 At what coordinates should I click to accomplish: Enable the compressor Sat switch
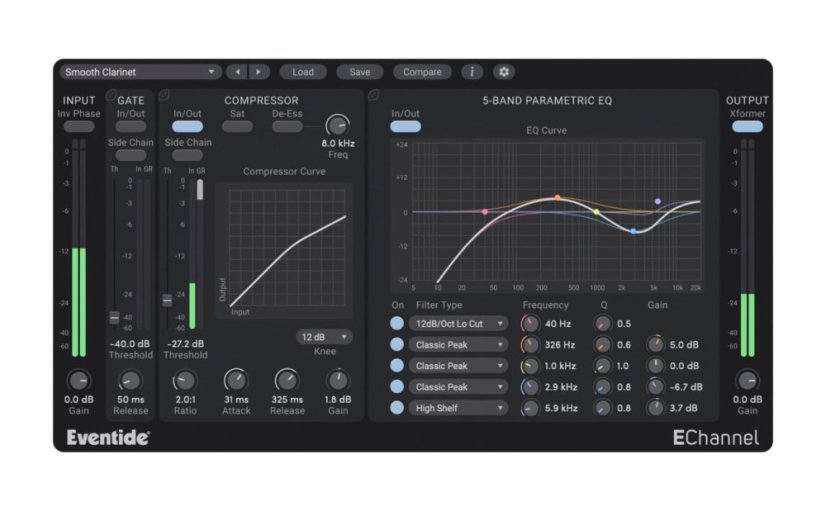click(x=237, y=126)
